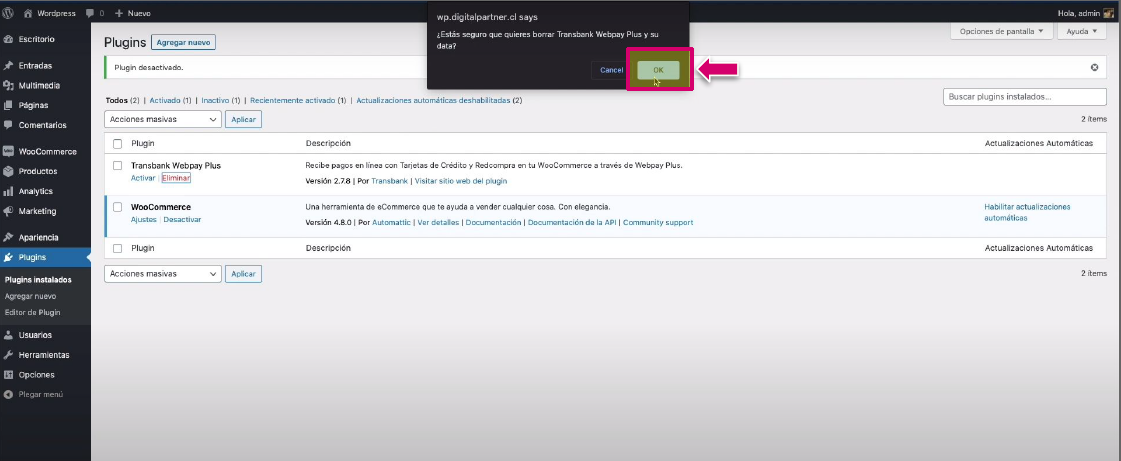This screenshot has width=1121, height=461.
Task: Tick the footer select-all plugins checkbox
Action: [x=118, y=248]
